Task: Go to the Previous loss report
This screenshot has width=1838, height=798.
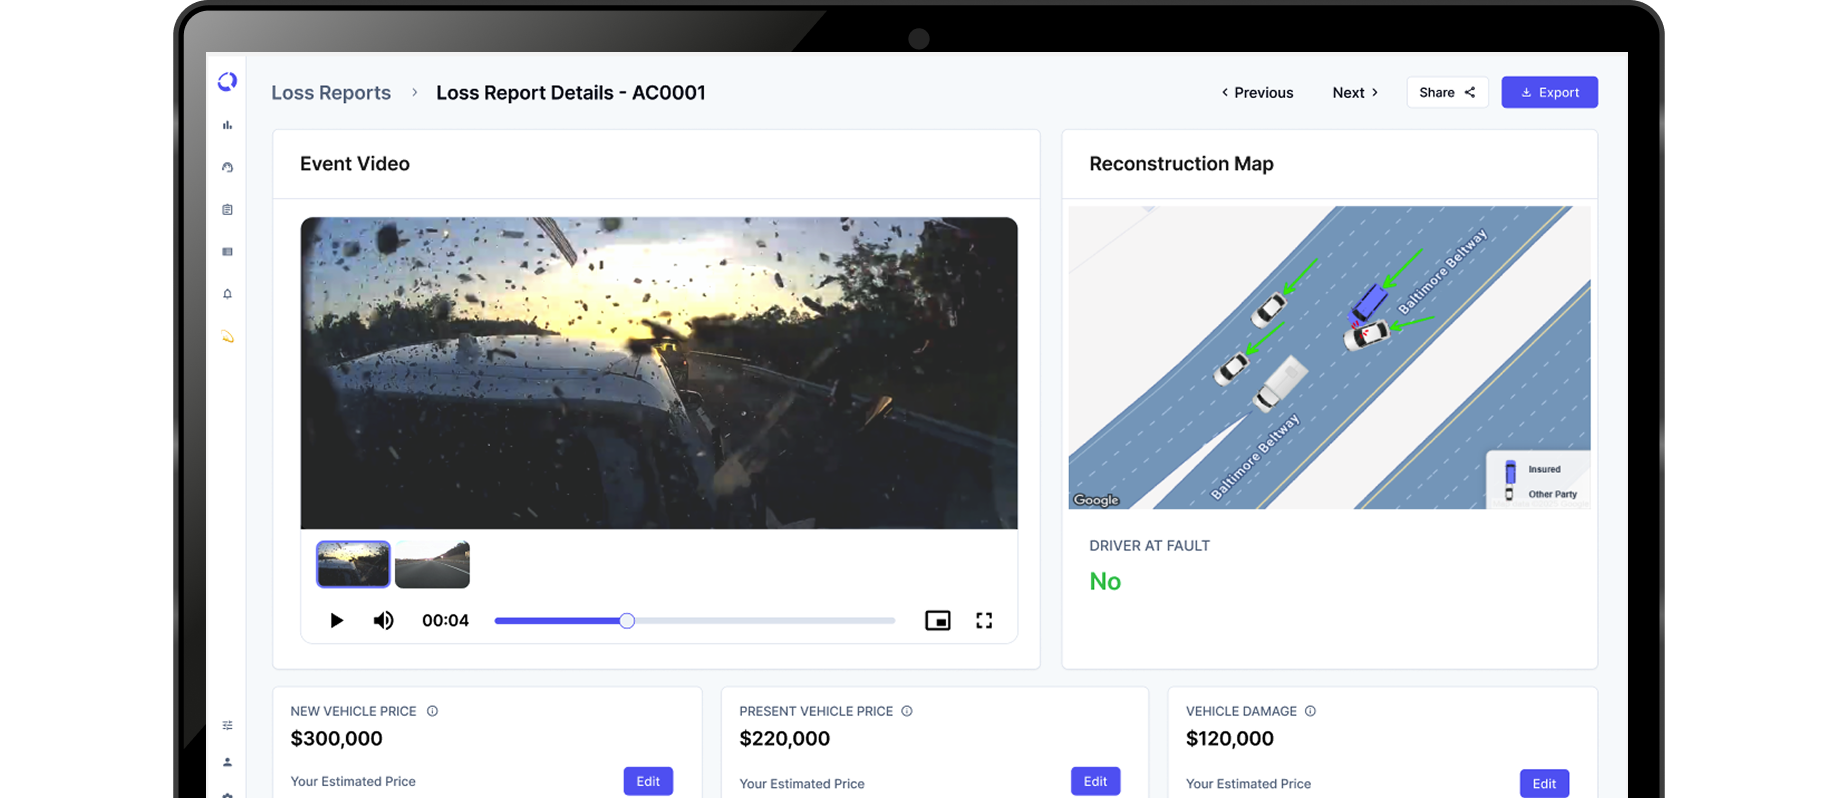Action: click(x=1257, y=92)
